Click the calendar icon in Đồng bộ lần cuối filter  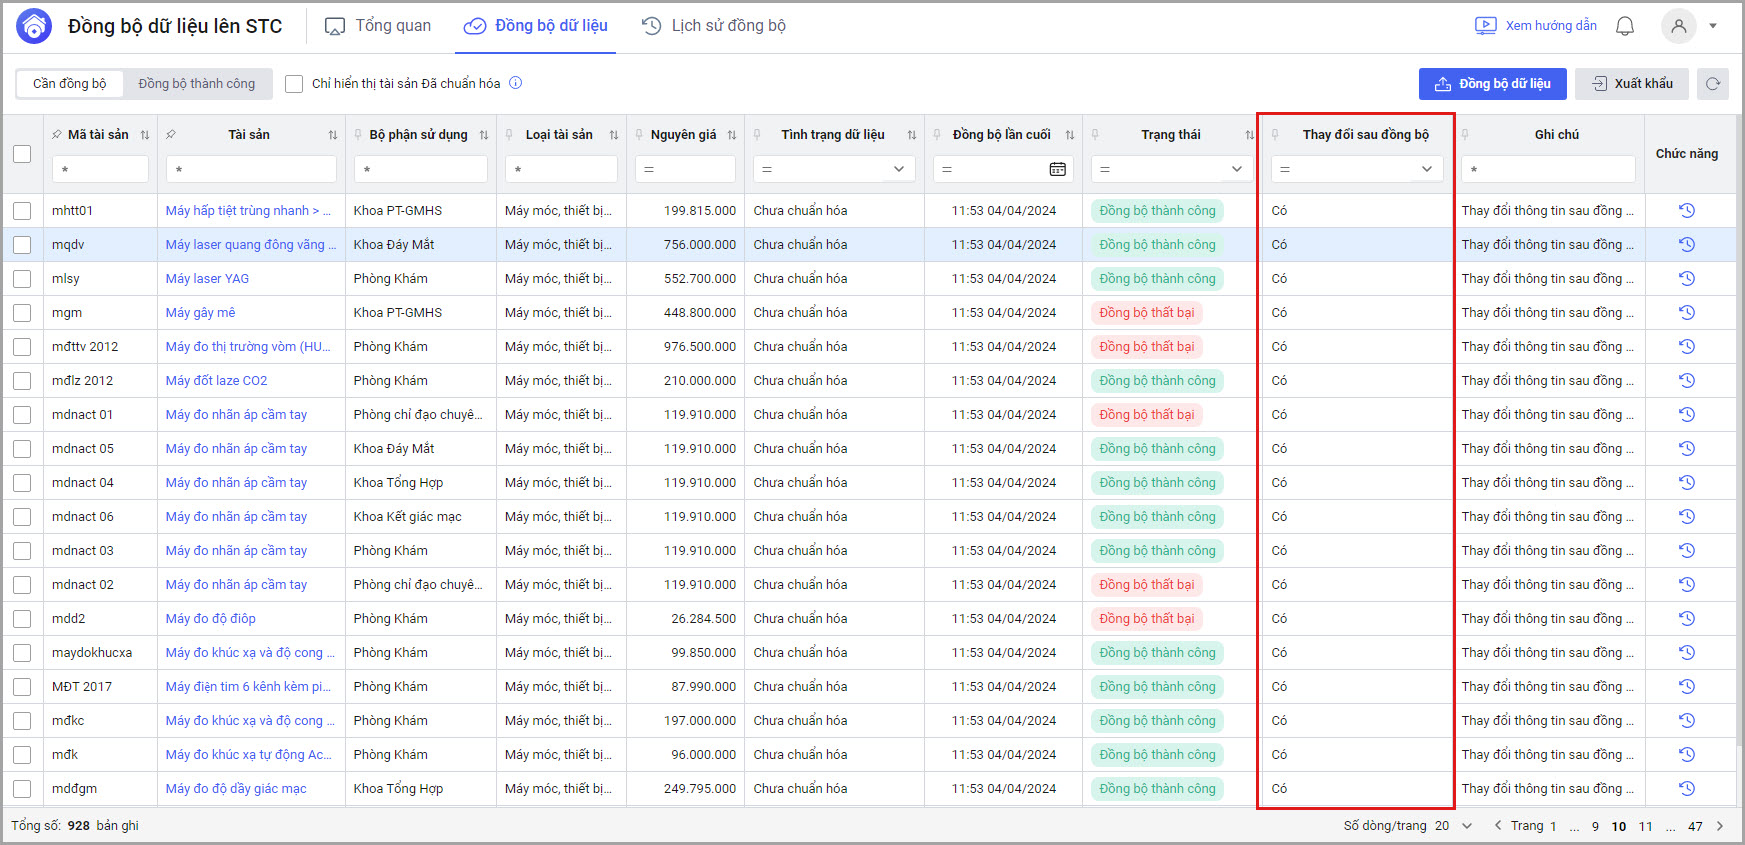(x=1057, y=169)
